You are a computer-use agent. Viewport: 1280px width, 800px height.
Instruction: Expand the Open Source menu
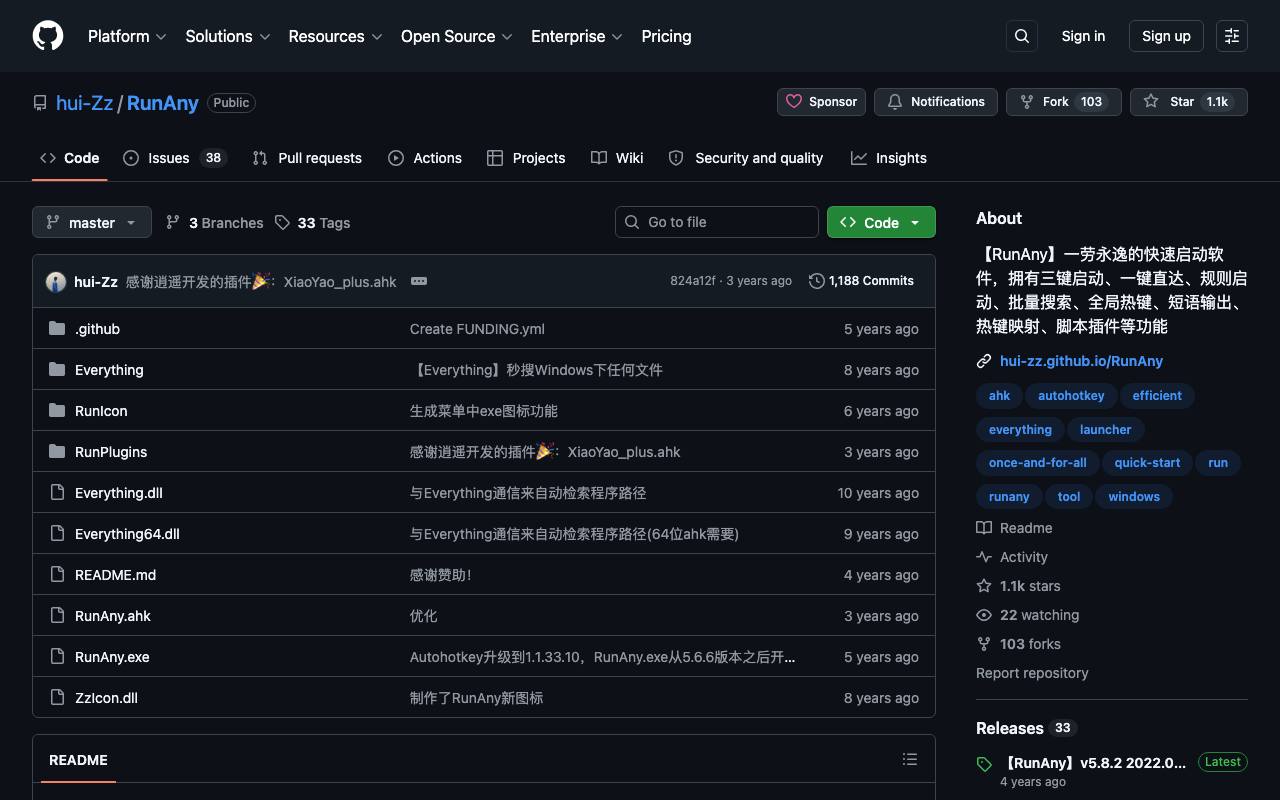click(457, 36)
